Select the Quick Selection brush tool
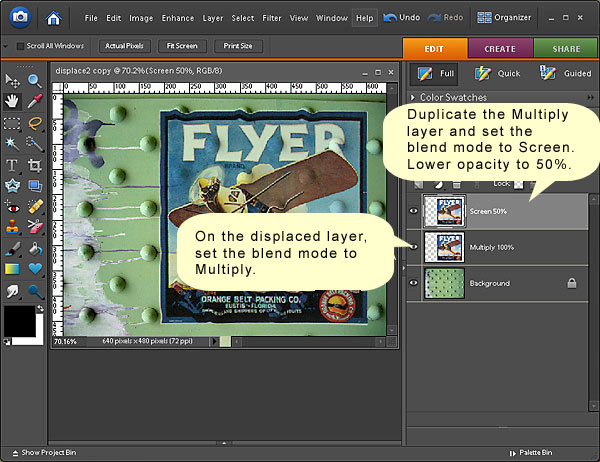The image size is (600, 462). click(x=35, y=144)
